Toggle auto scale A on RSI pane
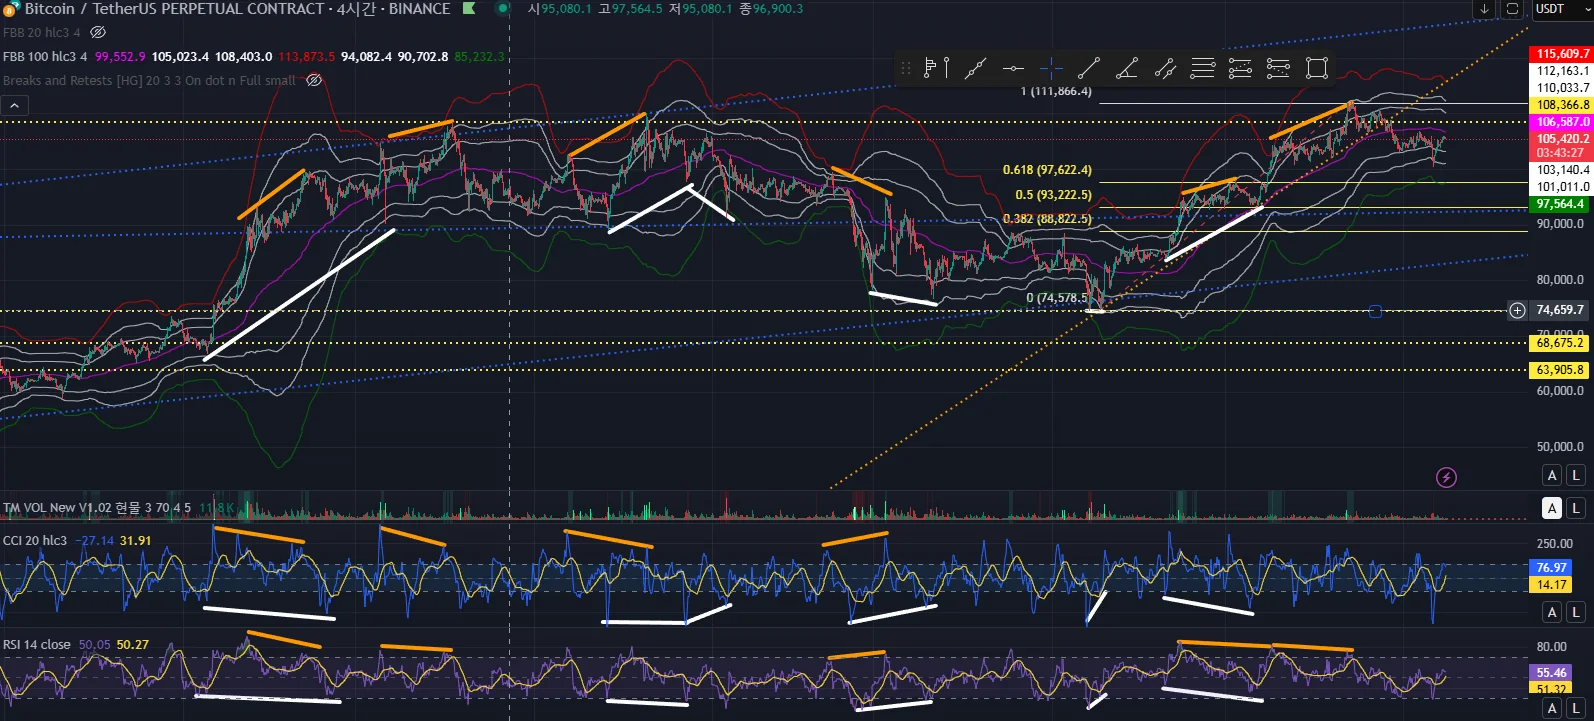This screenshot has height=721, width=1594. click(1552, 708)
